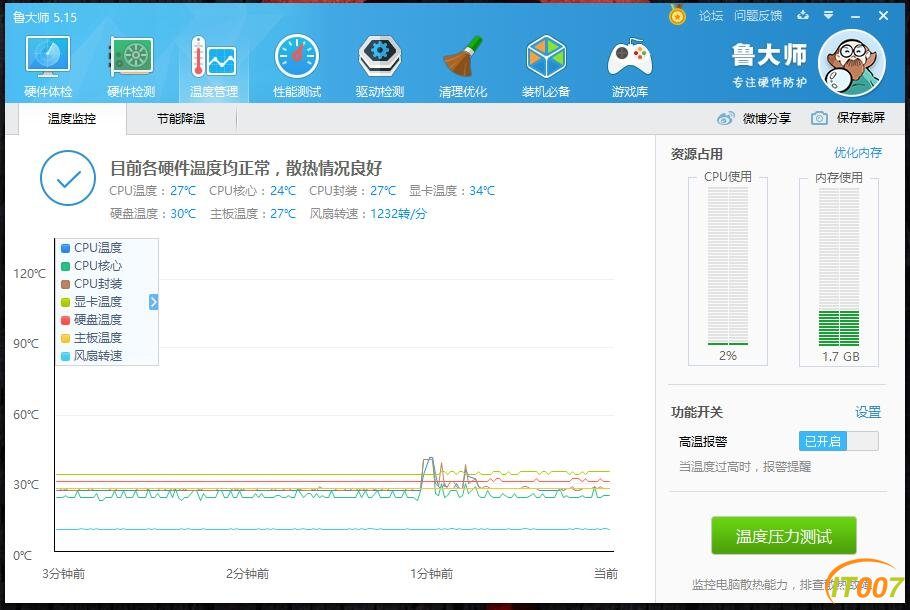Toggle the 风扇转速 legend series
The height and width of the screenshot is (610, 910).
(x=92, y=356)
